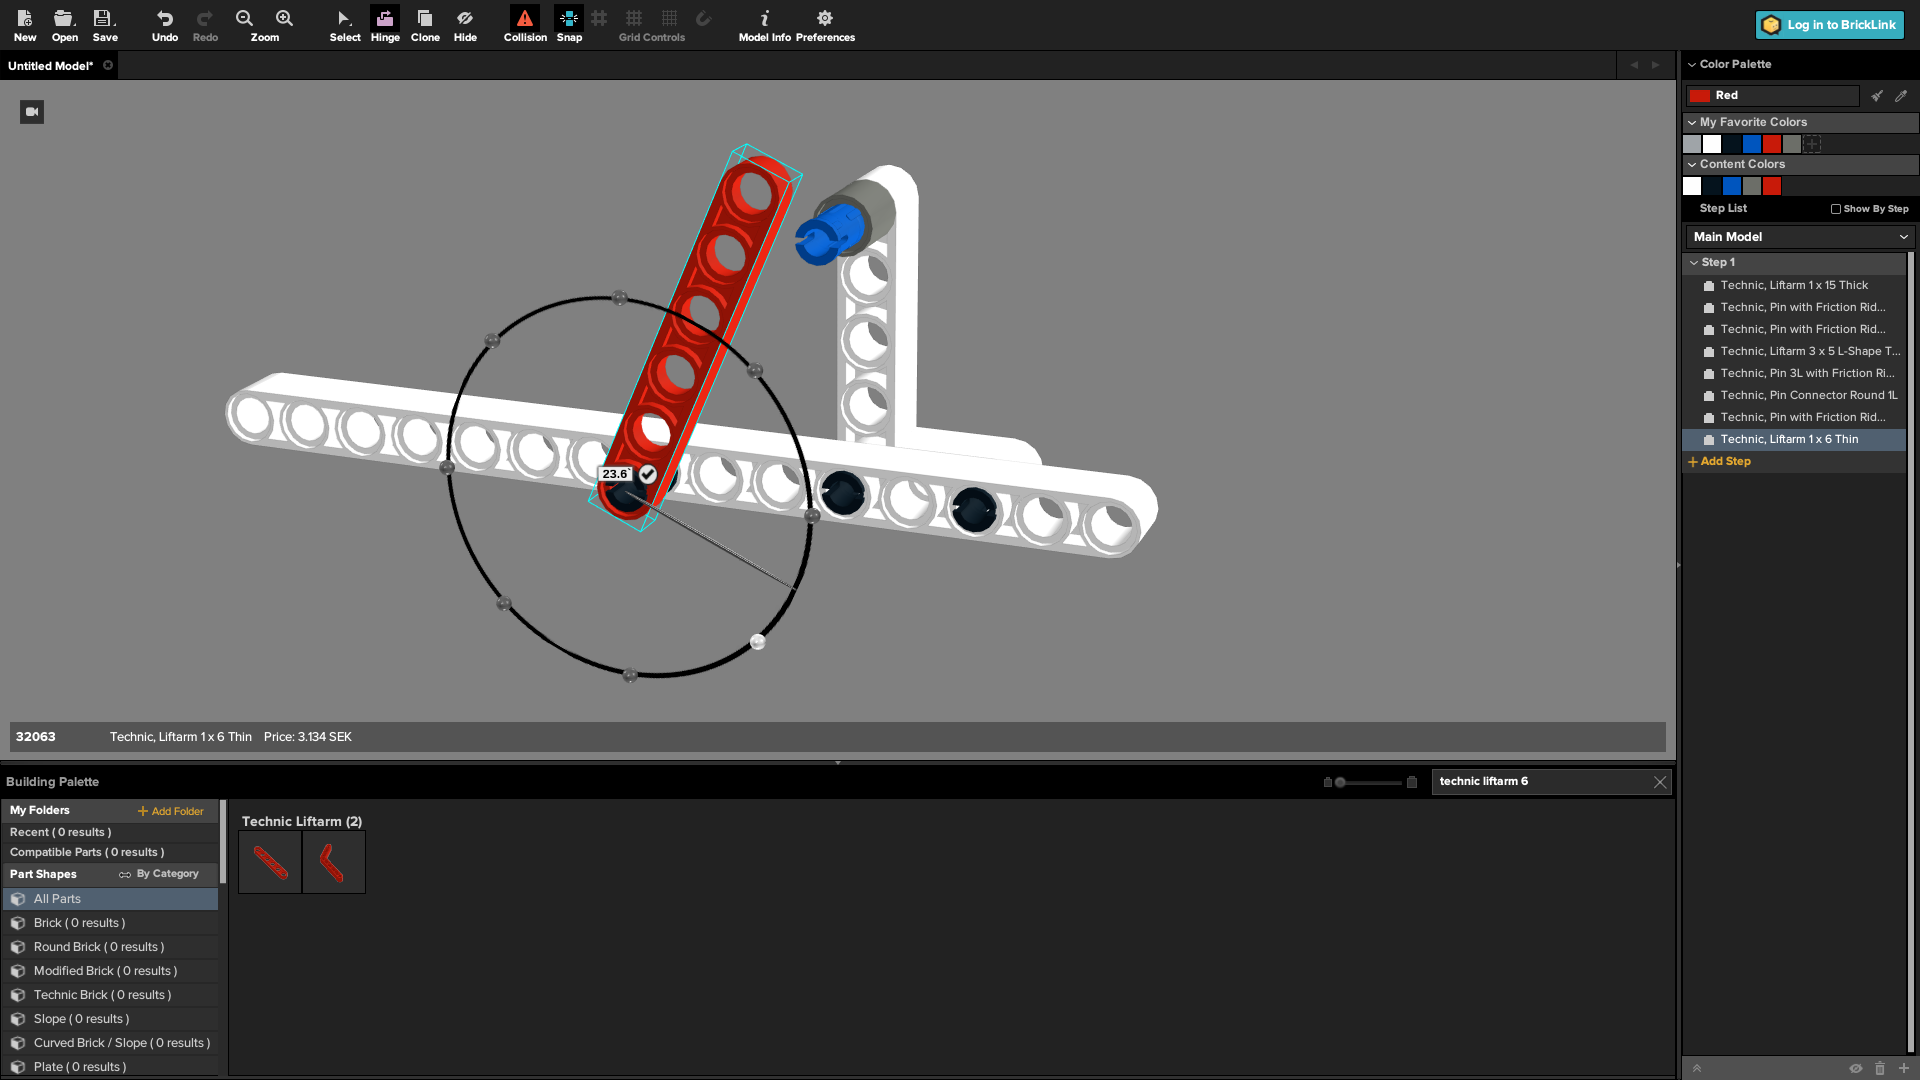Click the technic liftarm 6 search field
The image size is (1920, 1080).
click(x=1540, y=782)
